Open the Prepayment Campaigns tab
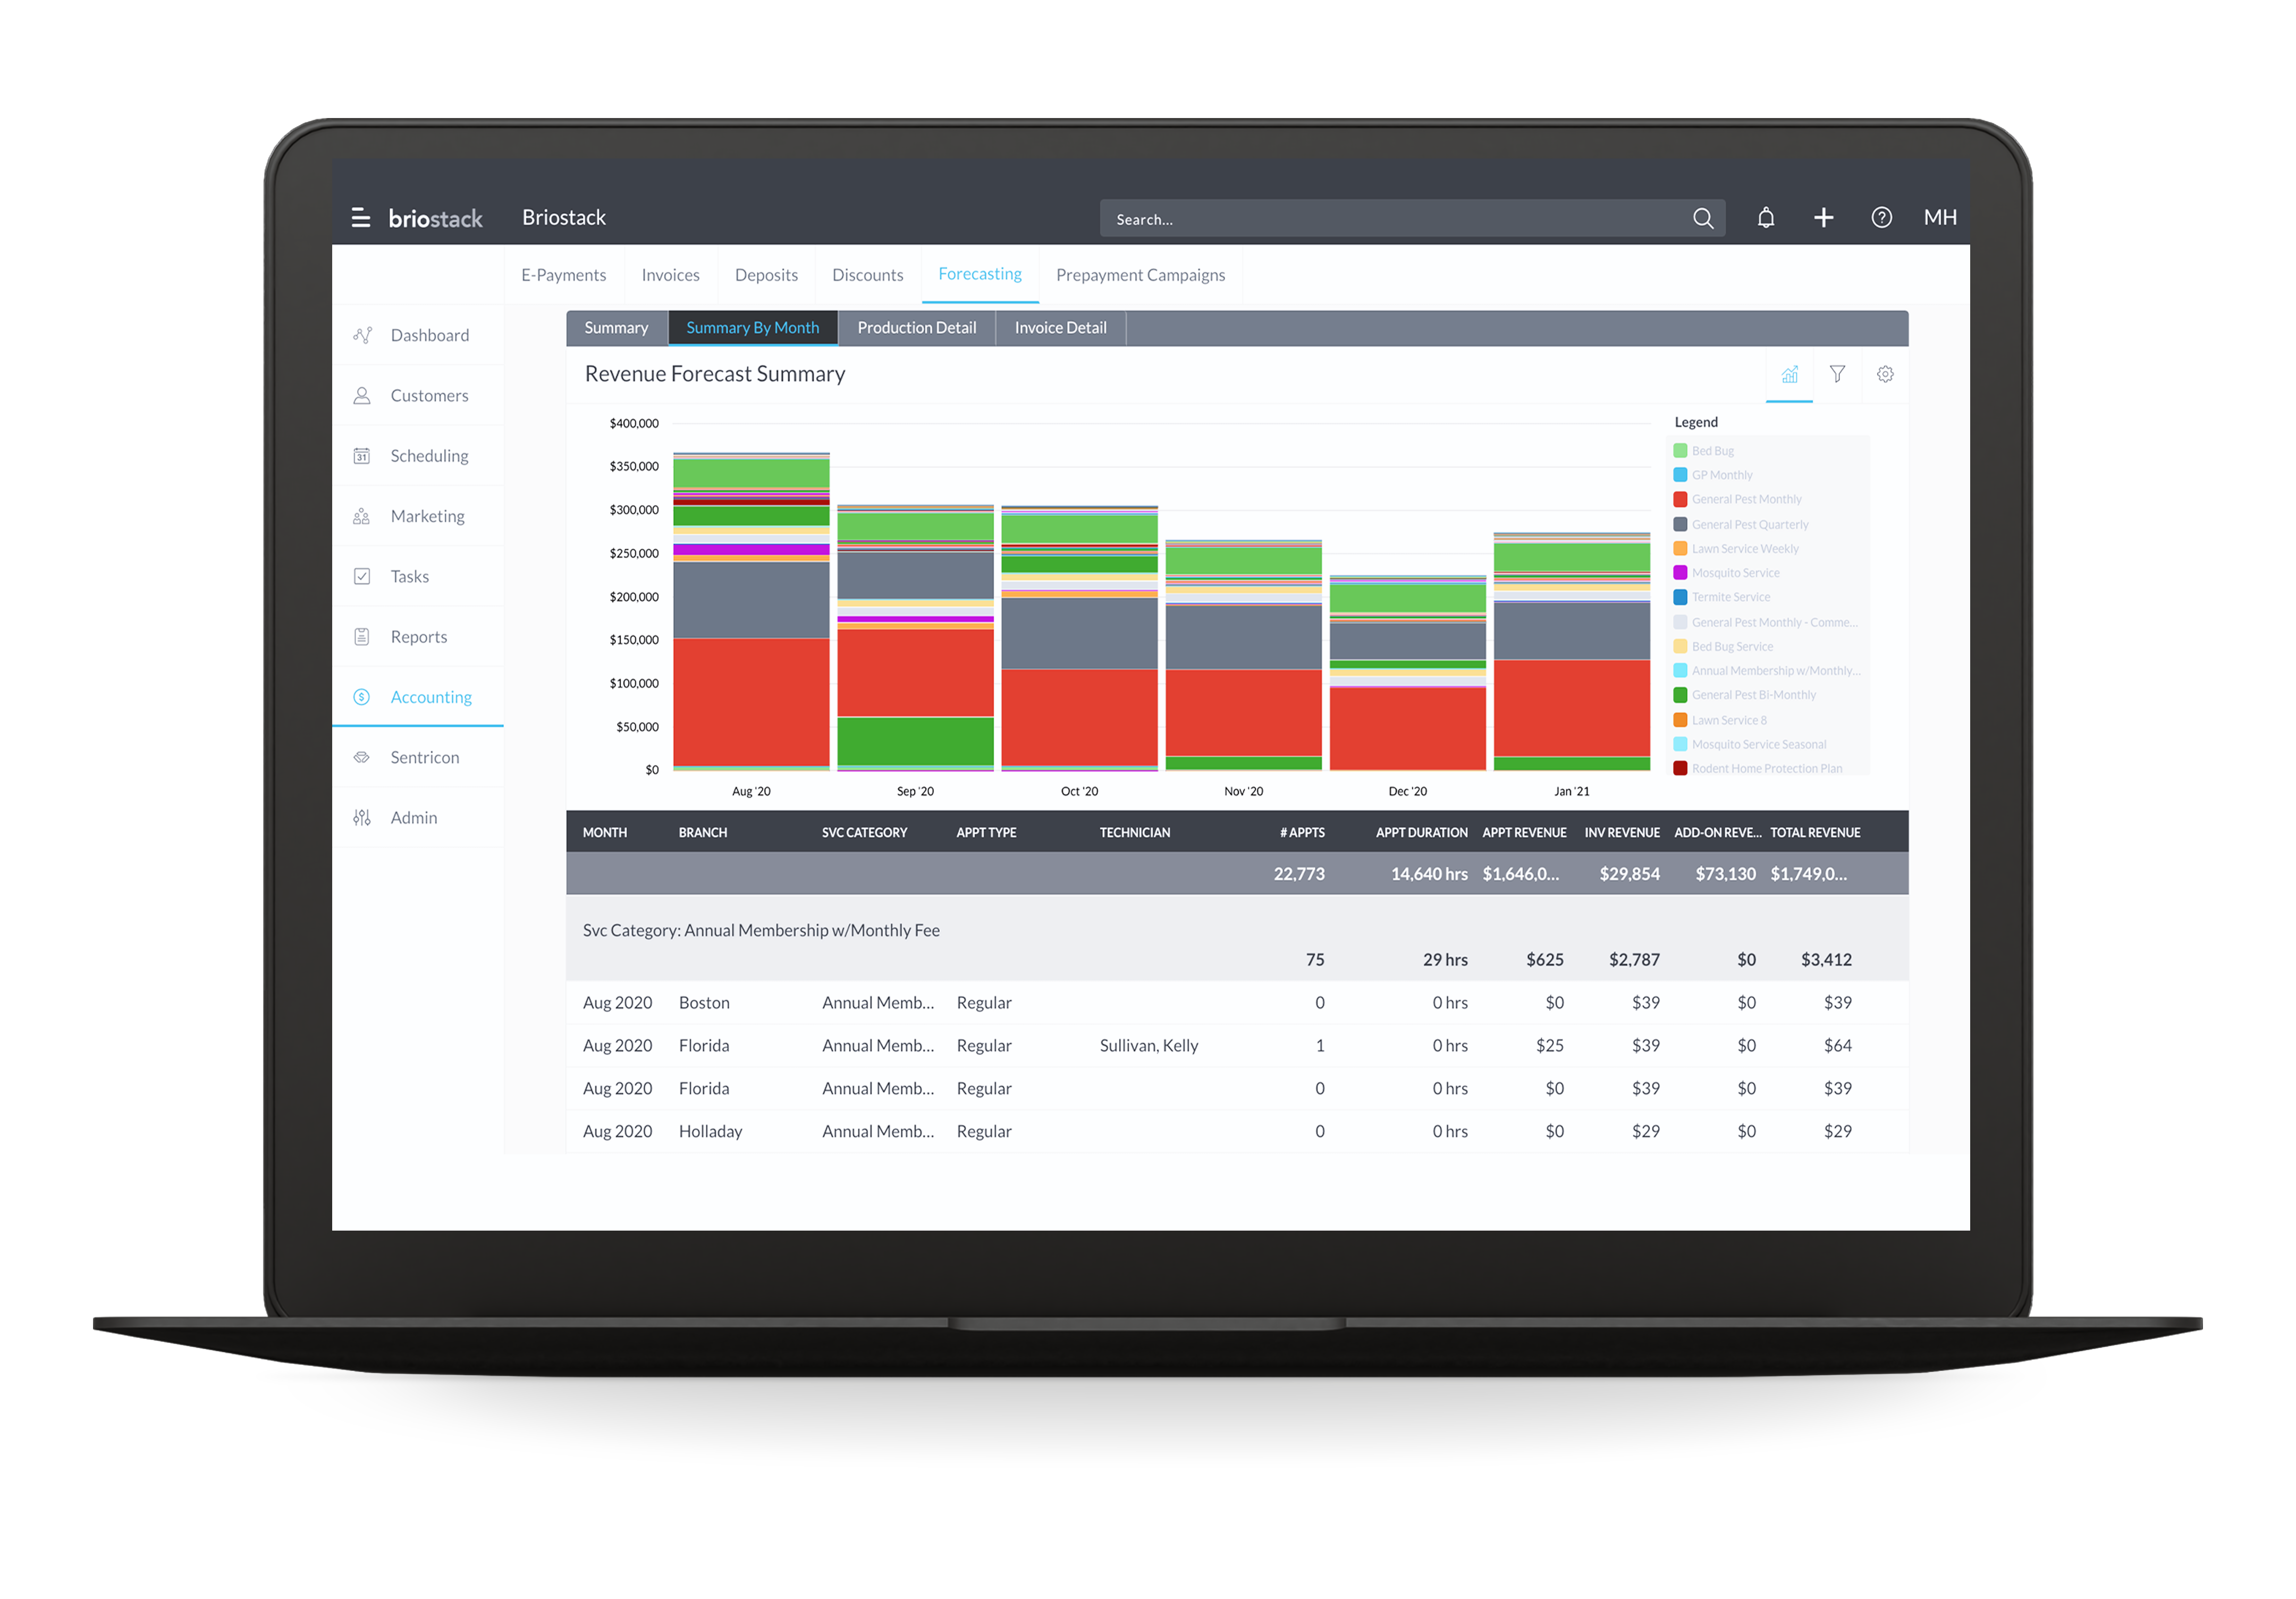This screenshot has height=1599, width=2296. (1140, 275)
